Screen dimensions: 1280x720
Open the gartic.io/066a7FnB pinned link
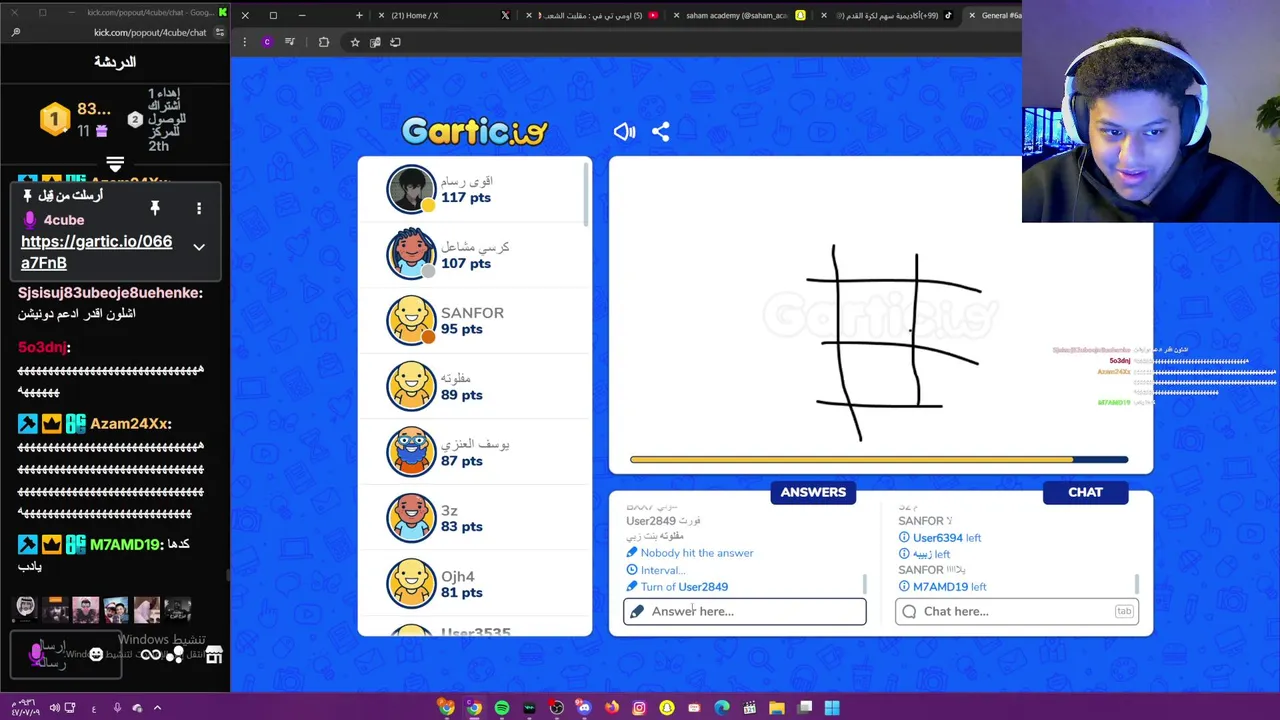[x=96, y=252]
